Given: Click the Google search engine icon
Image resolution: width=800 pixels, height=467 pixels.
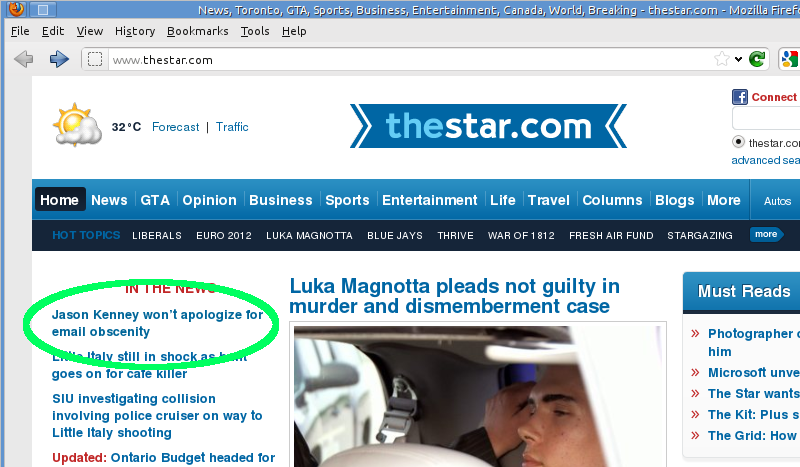Looking at the screenshot, I should (x=789, y=59).
